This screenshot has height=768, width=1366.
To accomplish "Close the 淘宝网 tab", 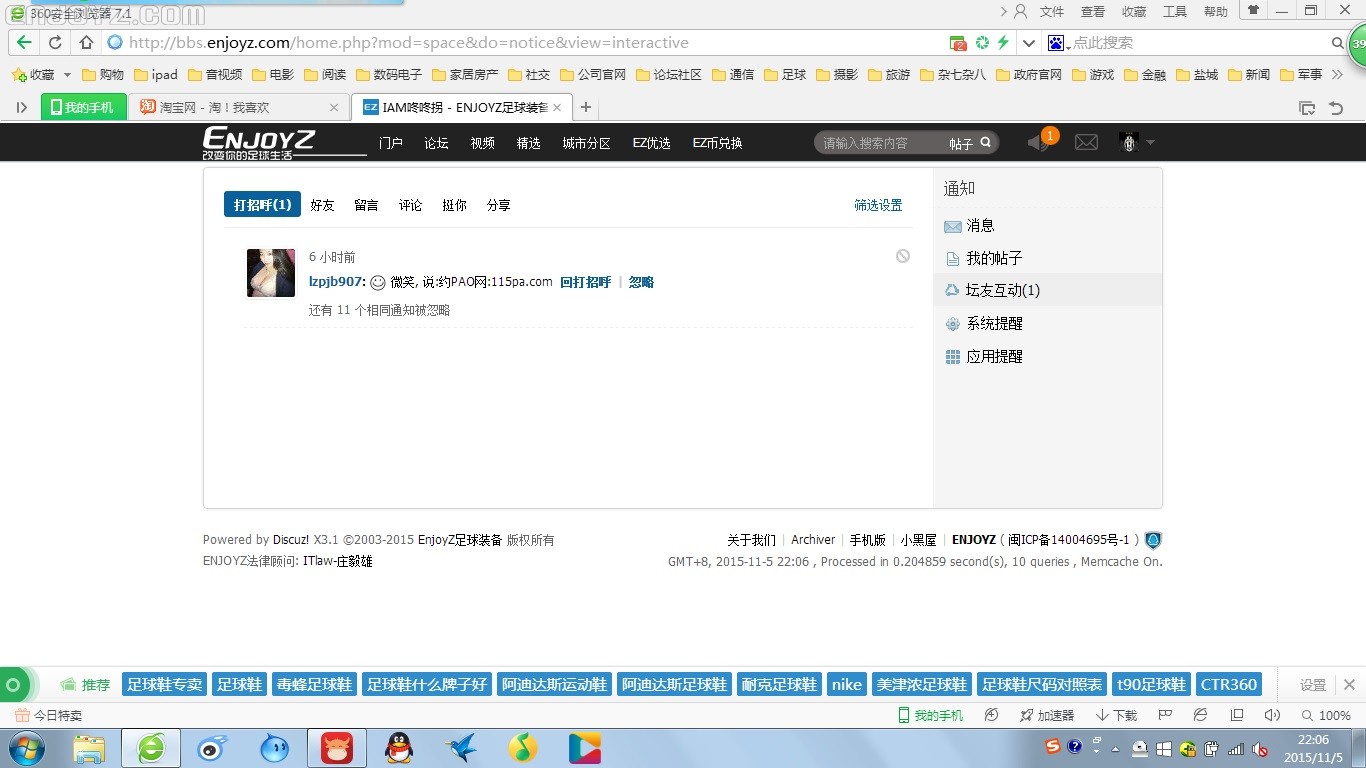I will [x=334, y=107].
